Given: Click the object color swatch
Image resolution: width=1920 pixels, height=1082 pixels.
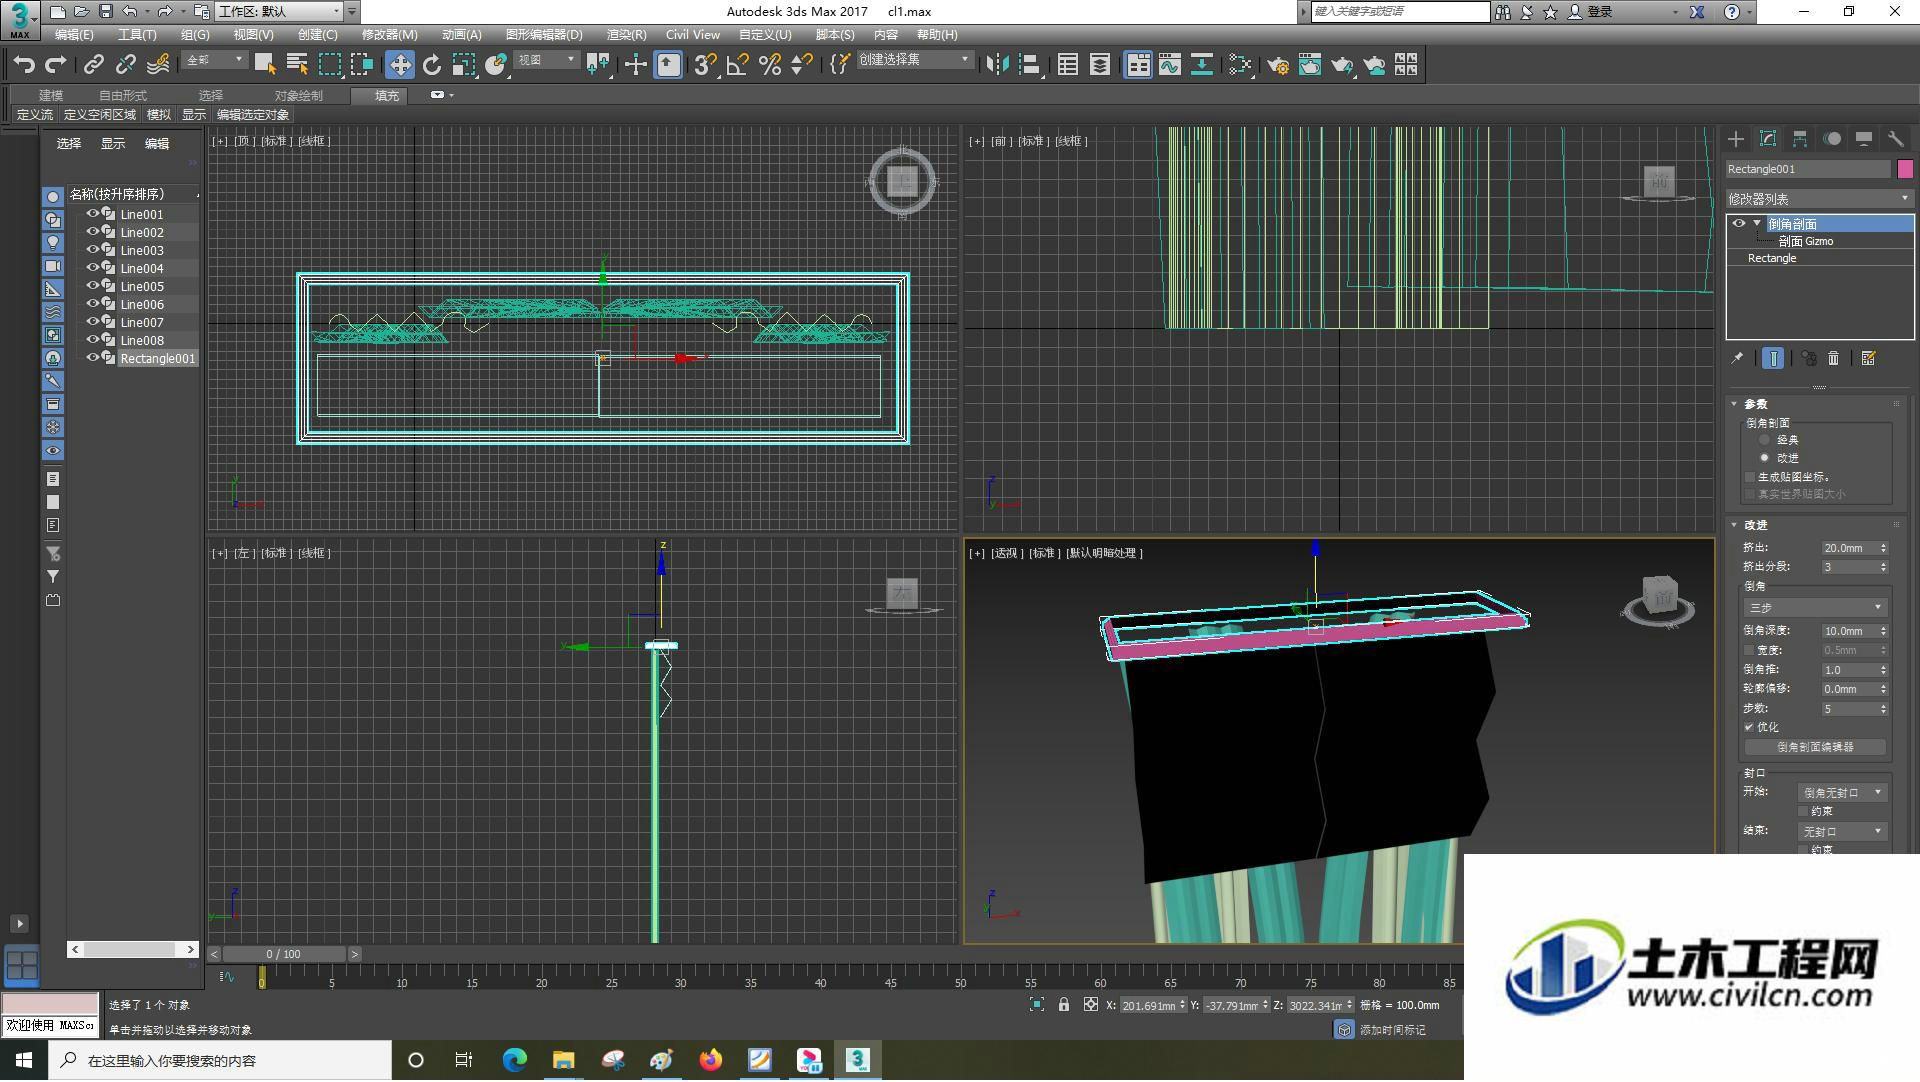Looking at the screenshot, I should [x=1905, y=169].
